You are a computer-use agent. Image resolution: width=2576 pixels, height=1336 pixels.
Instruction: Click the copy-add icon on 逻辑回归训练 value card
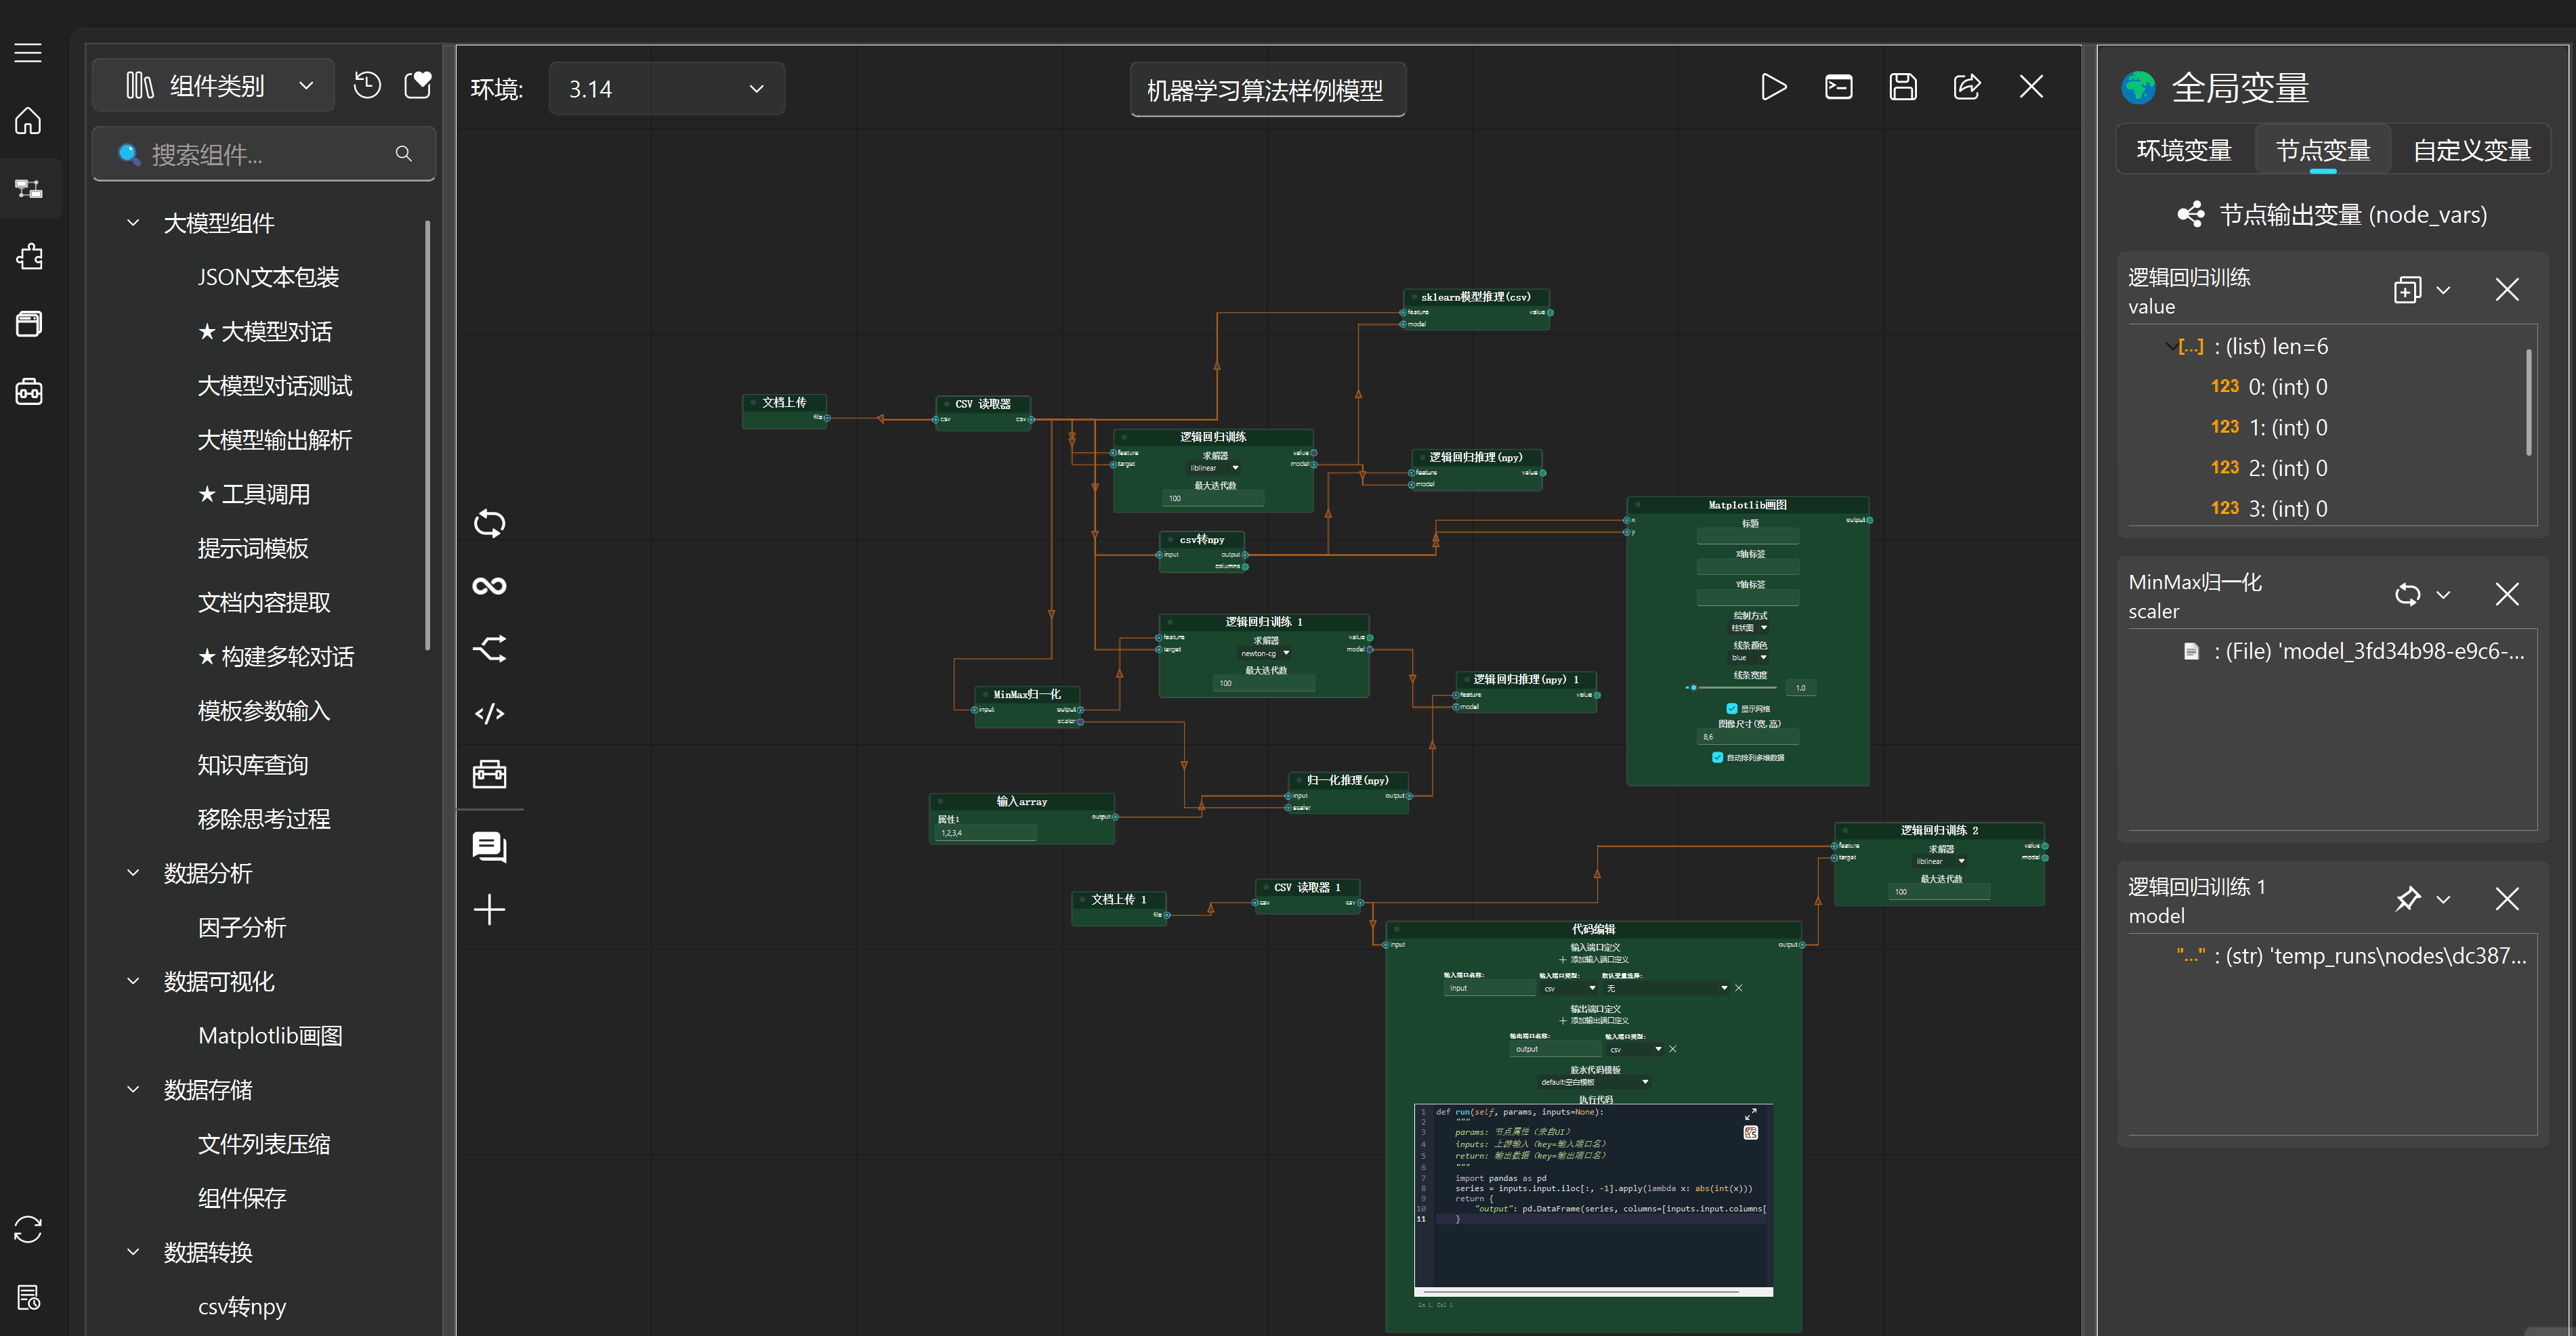[2407, 290]
